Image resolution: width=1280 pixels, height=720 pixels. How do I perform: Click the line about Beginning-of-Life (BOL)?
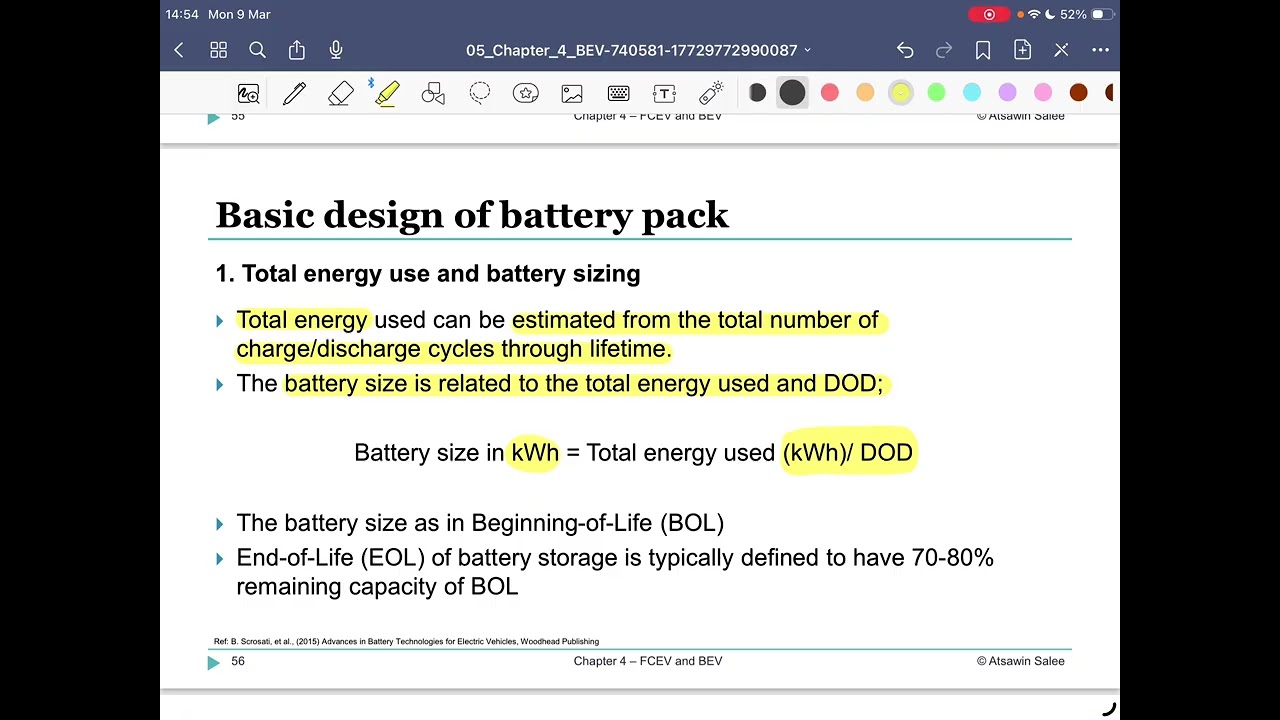point(480,523)
